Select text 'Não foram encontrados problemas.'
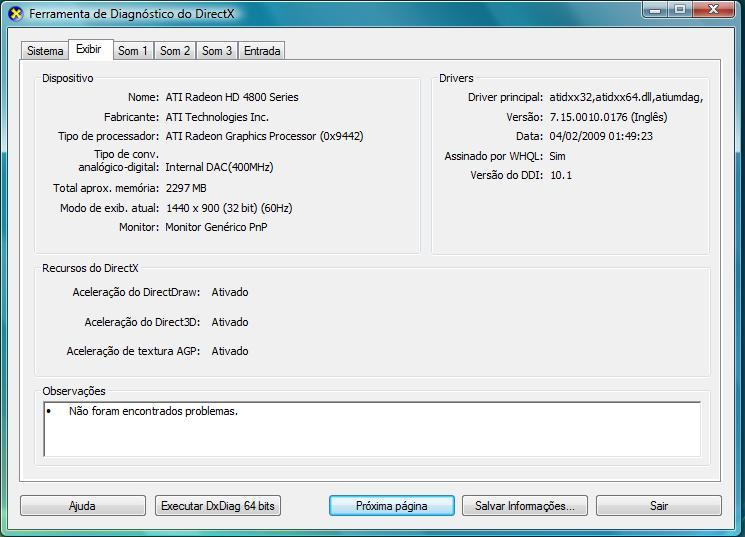The image size is (745, 537). point(153,411)
